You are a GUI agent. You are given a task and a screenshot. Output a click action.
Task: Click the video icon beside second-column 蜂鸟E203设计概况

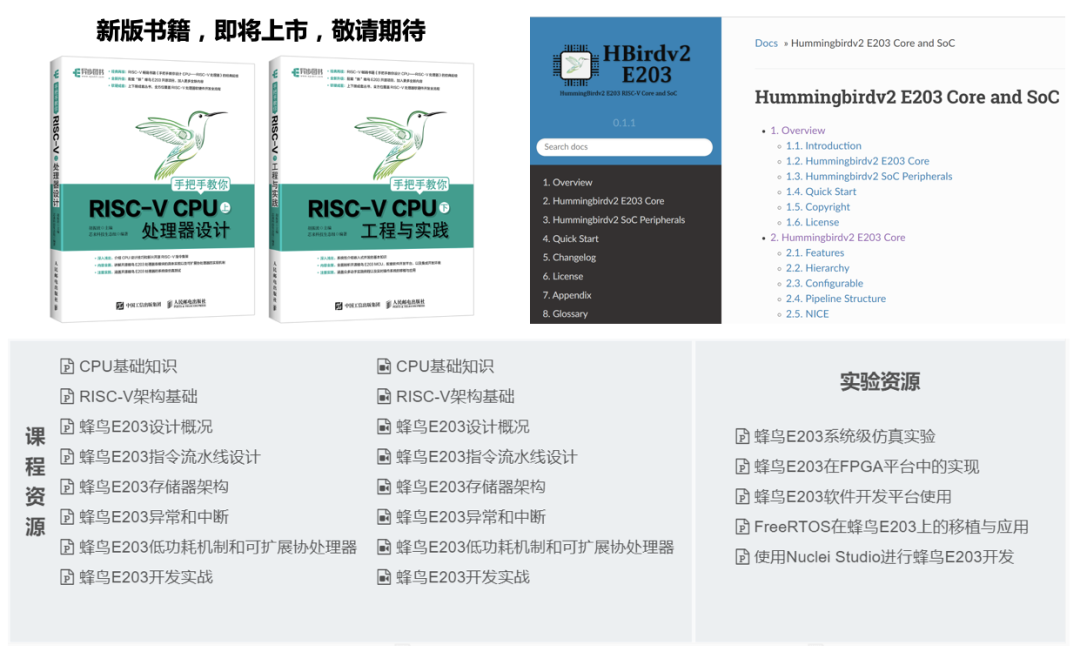pos(384,427)
